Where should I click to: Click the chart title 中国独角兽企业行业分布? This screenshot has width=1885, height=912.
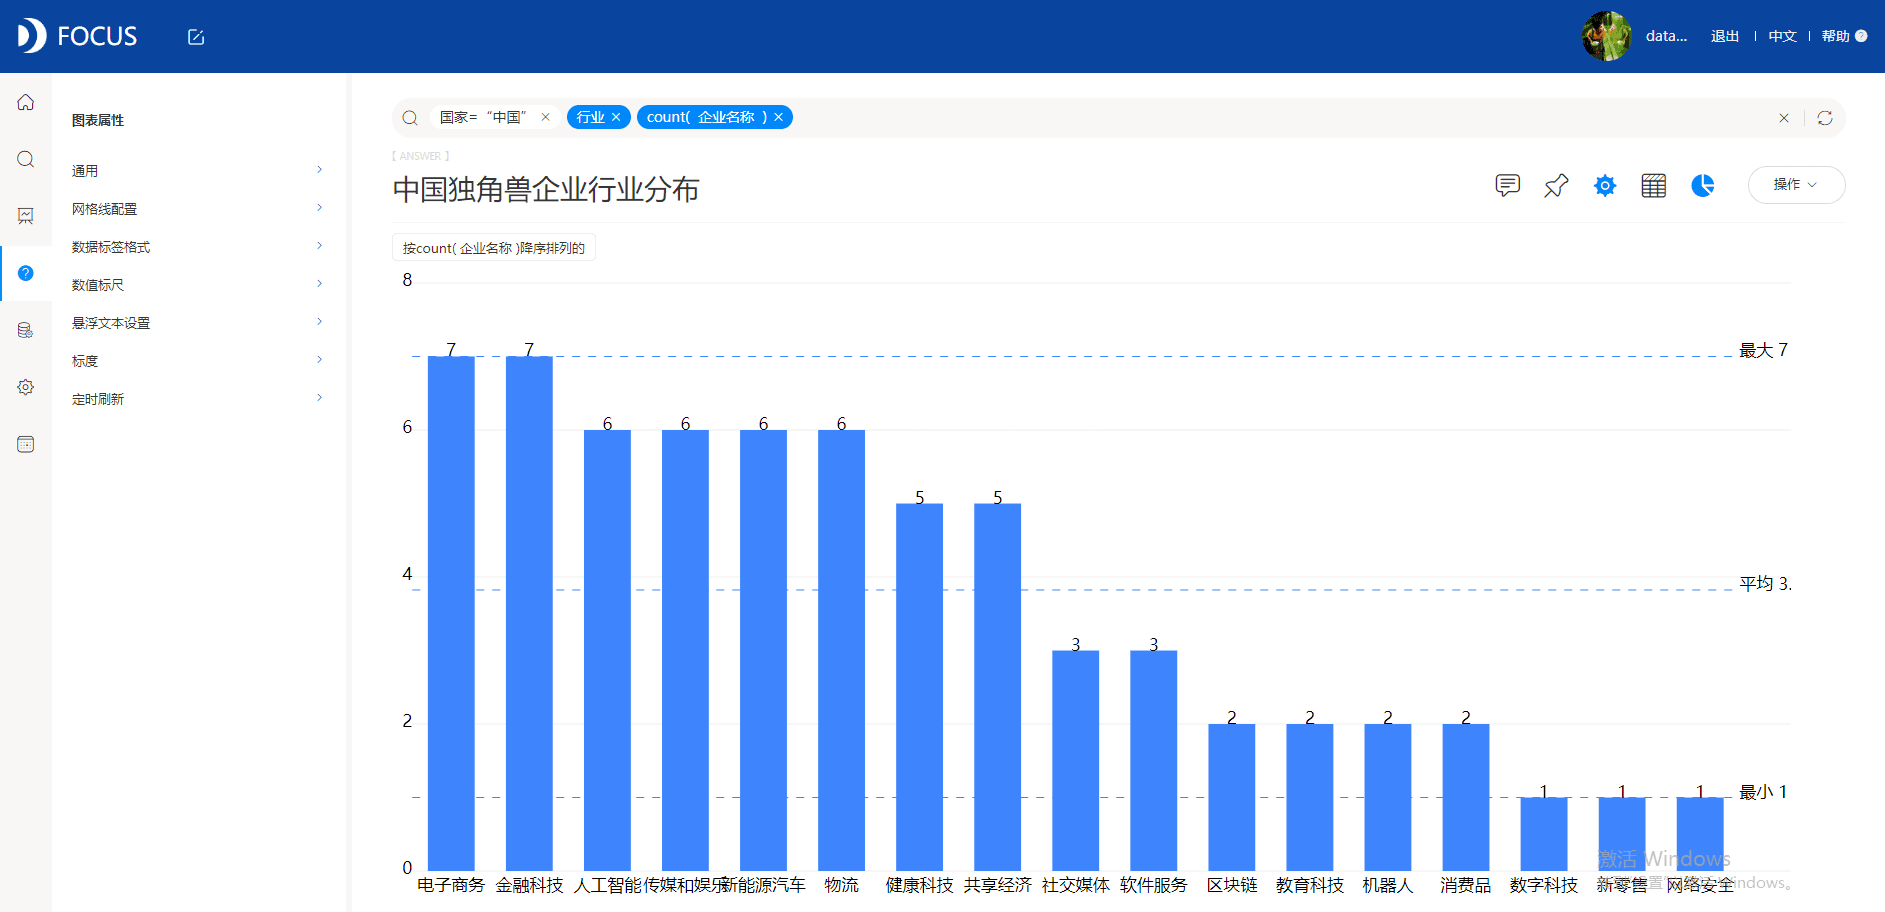546,189
